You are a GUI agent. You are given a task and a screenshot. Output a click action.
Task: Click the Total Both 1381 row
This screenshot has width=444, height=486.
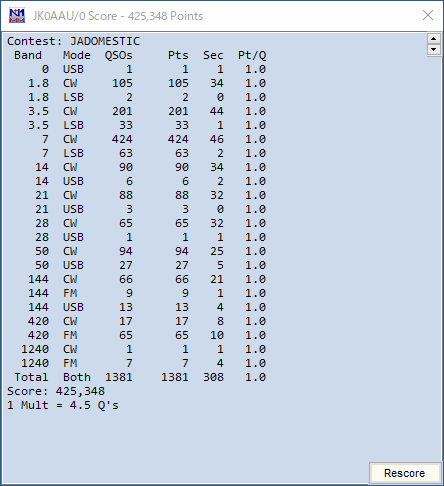click(x=137, y=377)
